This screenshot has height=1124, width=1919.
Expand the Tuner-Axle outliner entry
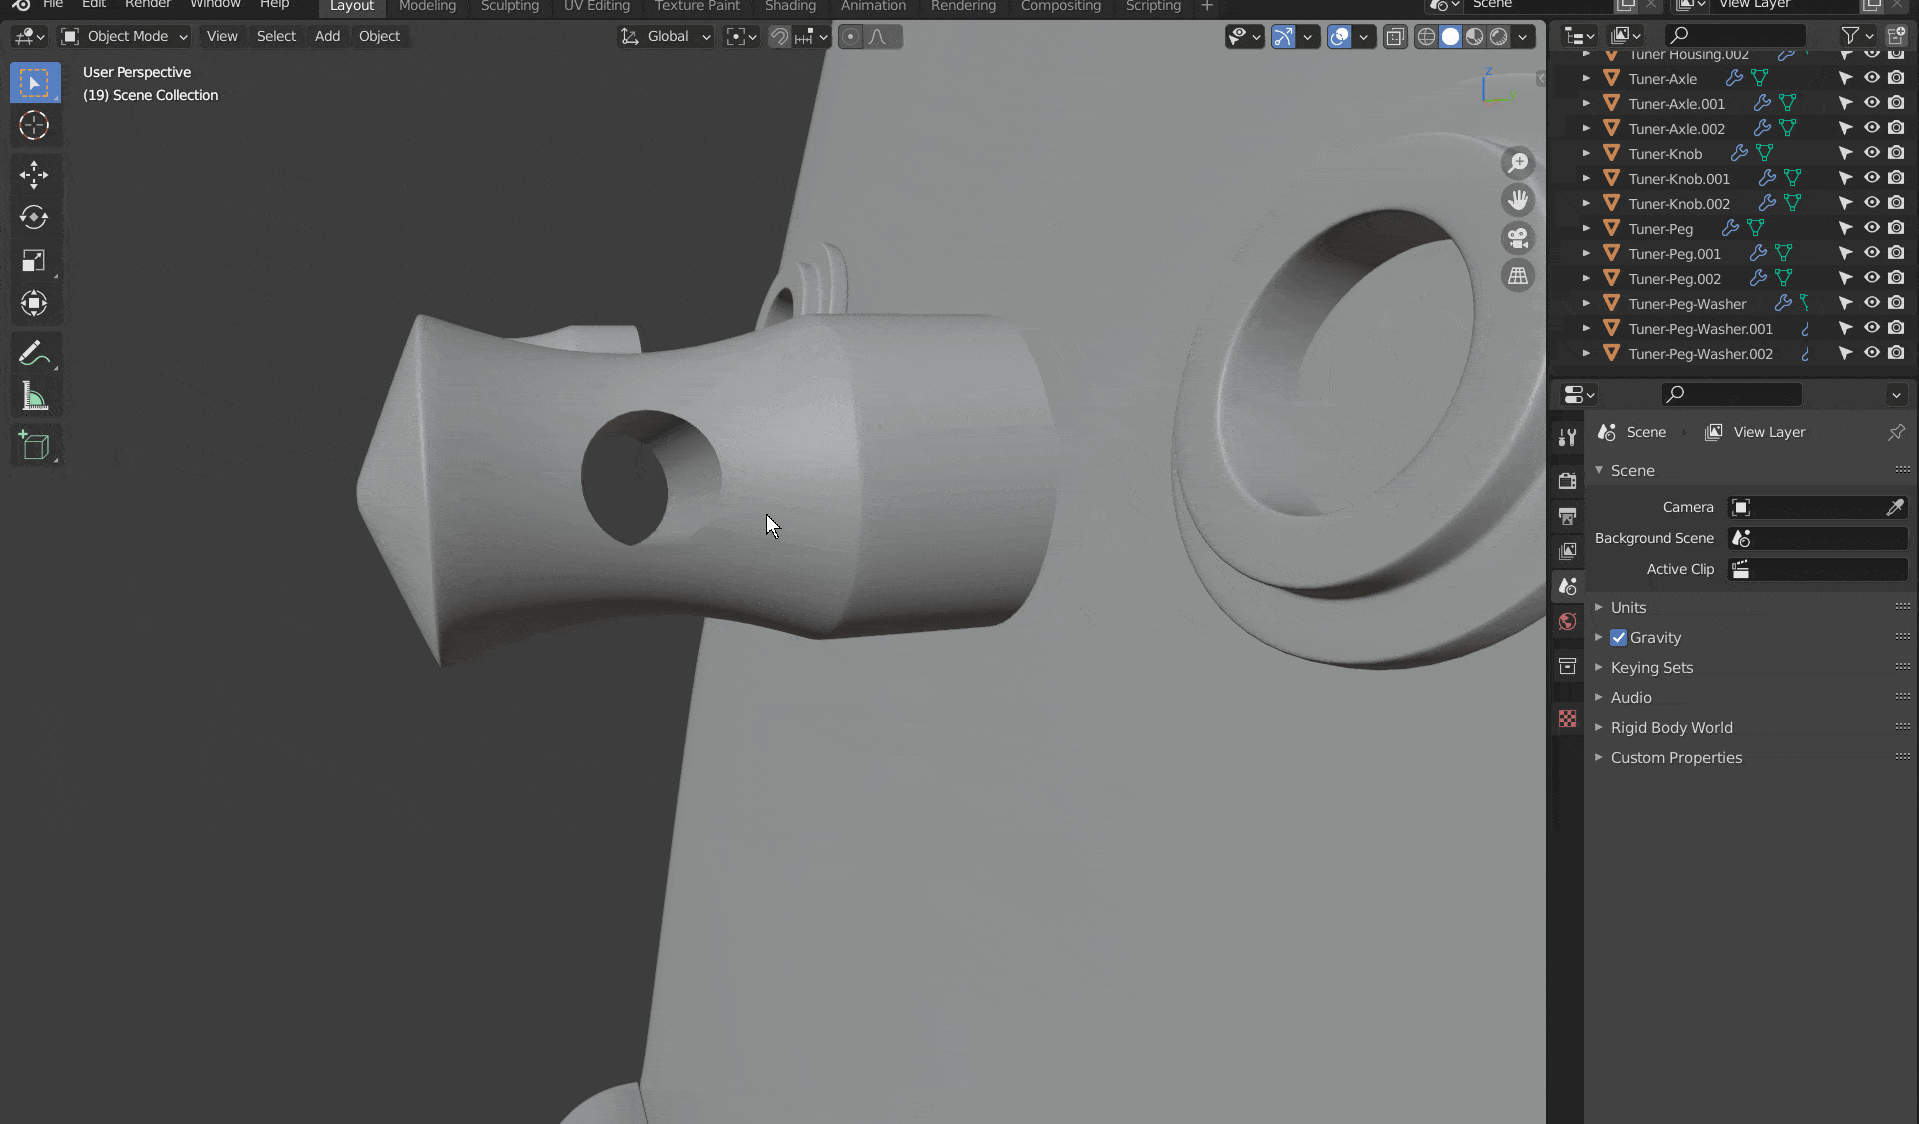pos(1586,78)
